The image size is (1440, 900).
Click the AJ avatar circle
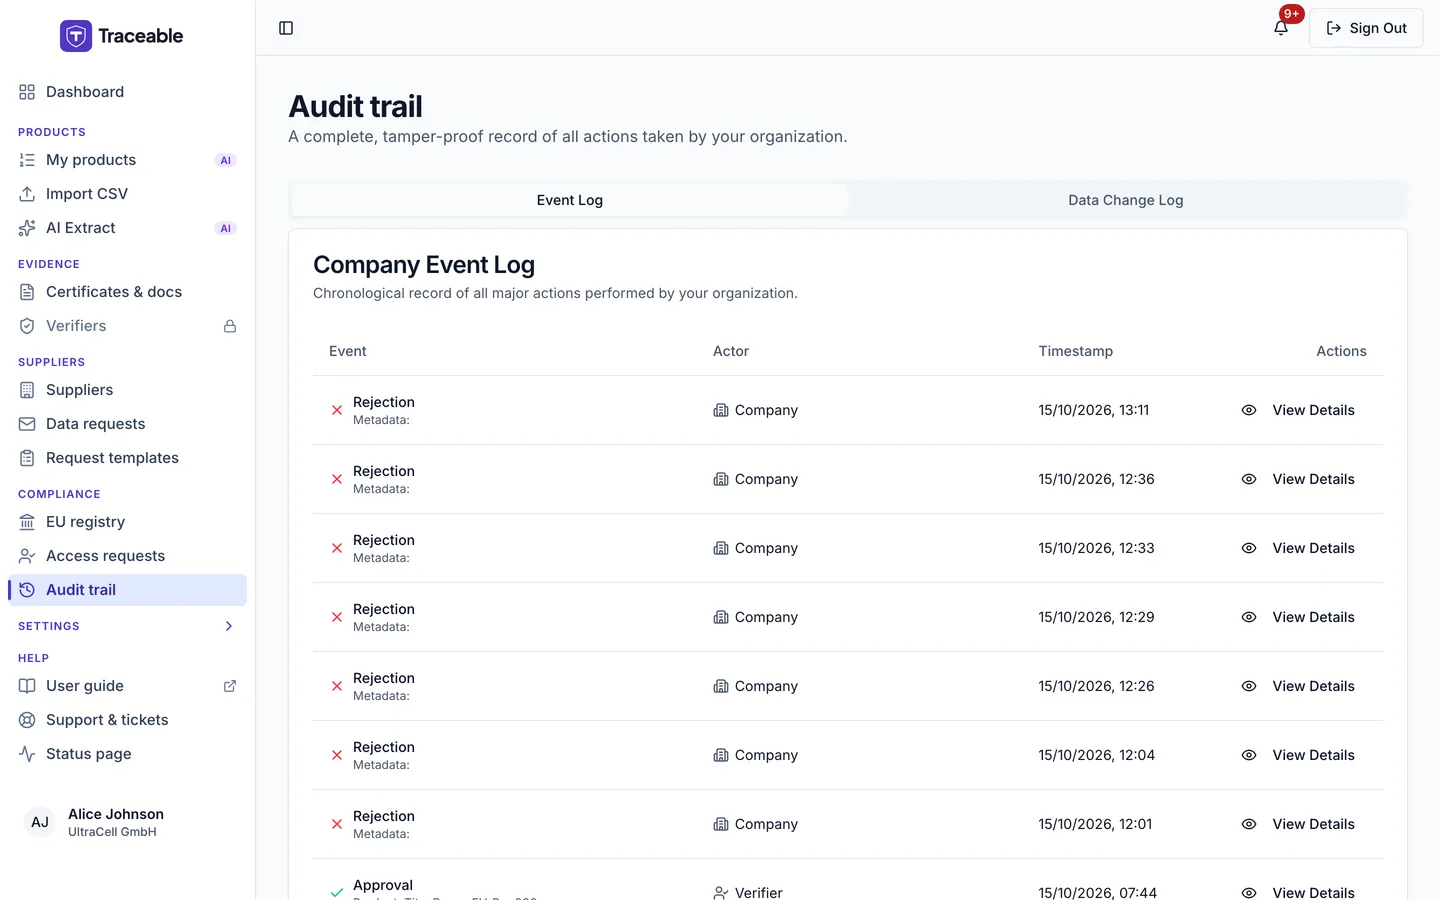pyautogui.click(x=40, y=822)
